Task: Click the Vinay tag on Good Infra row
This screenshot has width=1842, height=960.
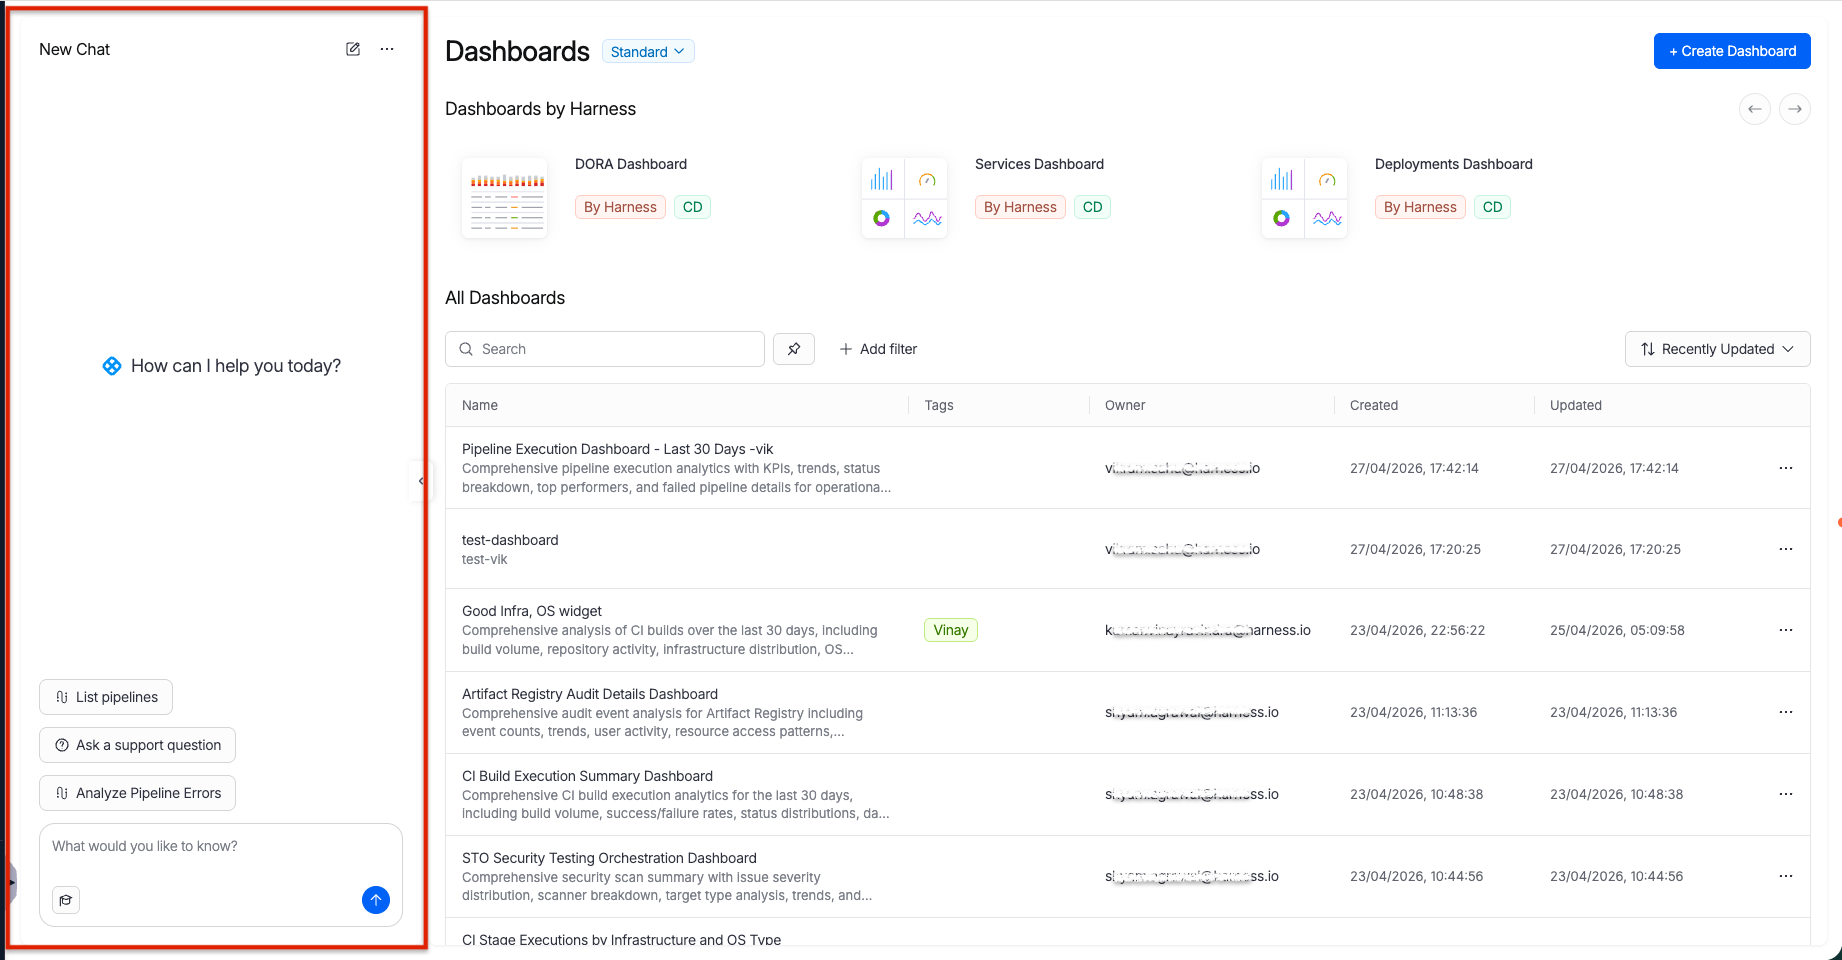Action: [950, 630]
